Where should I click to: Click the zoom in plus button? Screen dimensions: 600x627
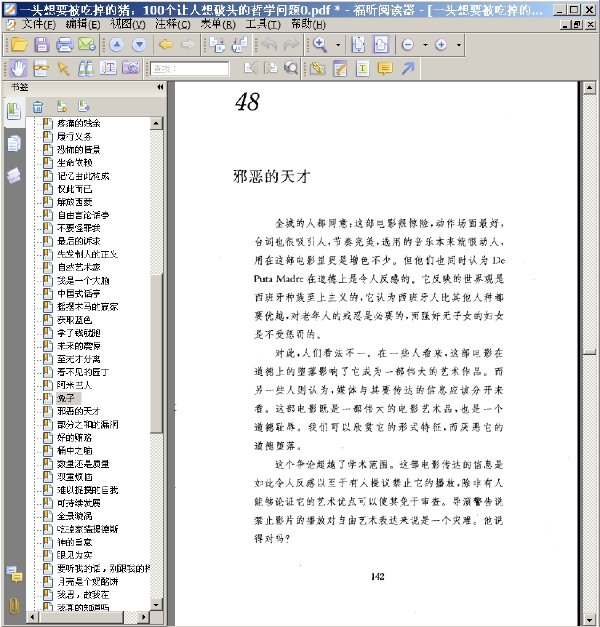coord(441,44)
